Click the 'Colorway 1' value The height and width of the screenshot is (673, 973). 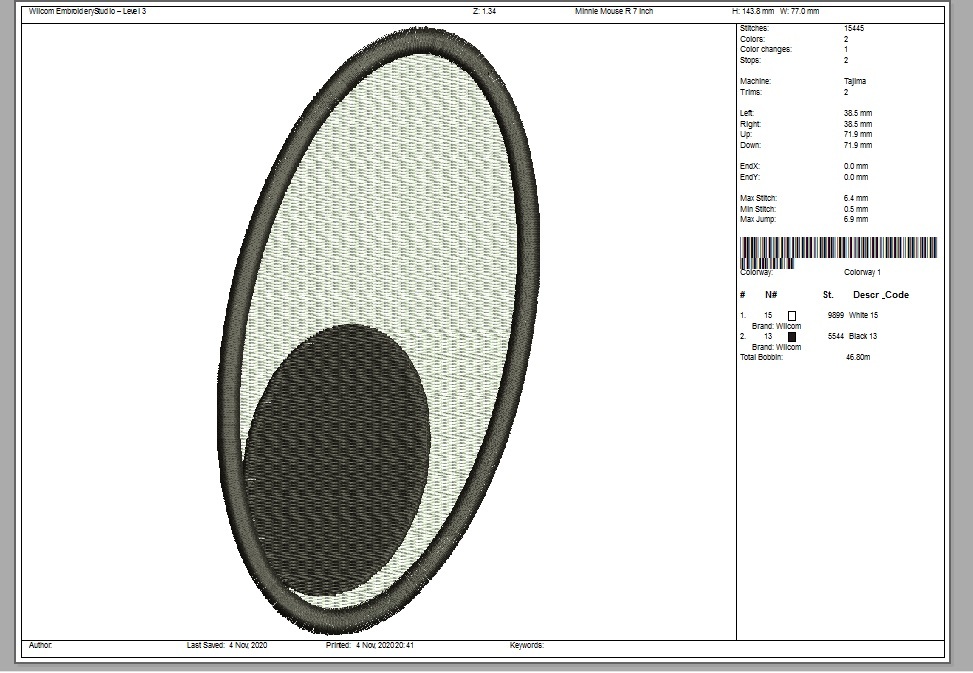point(862,272)
